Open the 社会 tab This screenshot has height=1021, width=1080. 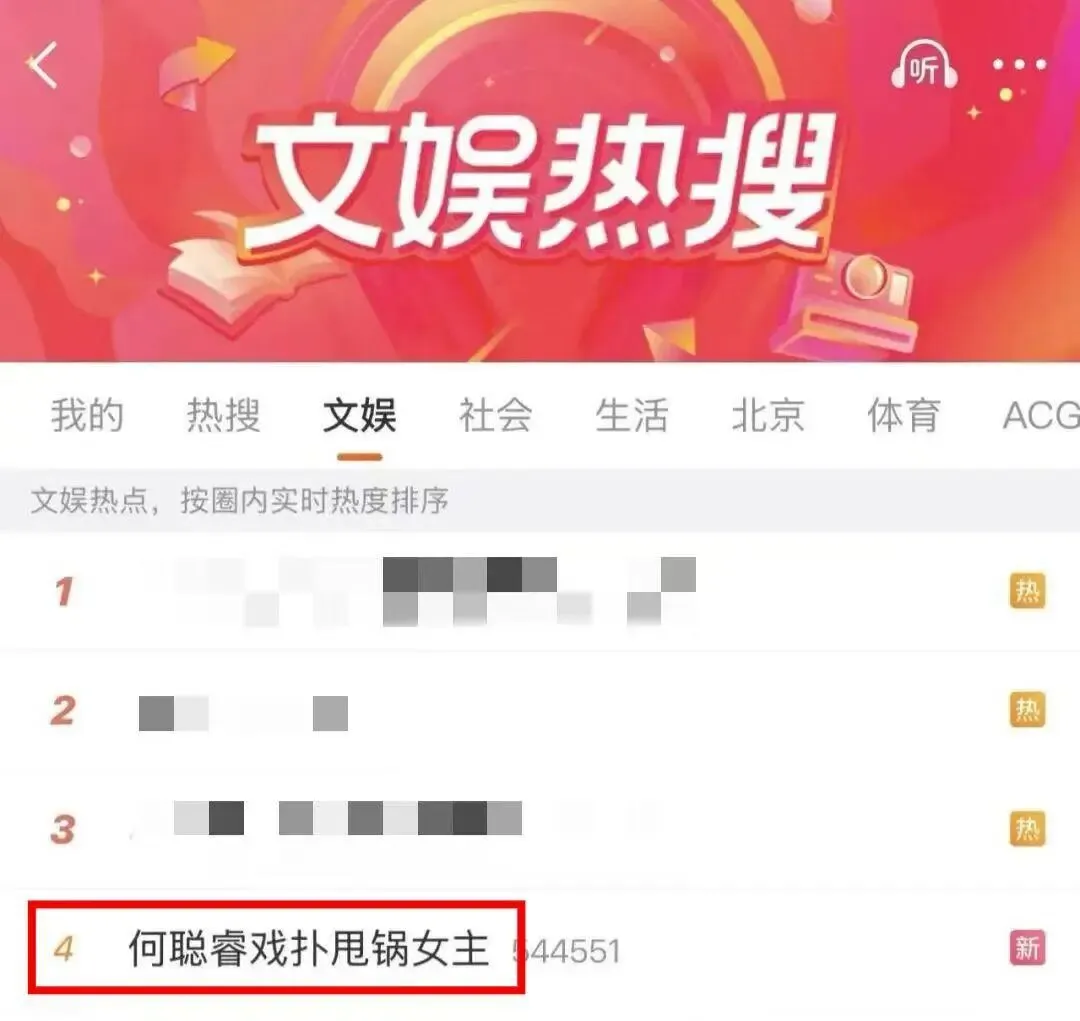tap(496, 415)
